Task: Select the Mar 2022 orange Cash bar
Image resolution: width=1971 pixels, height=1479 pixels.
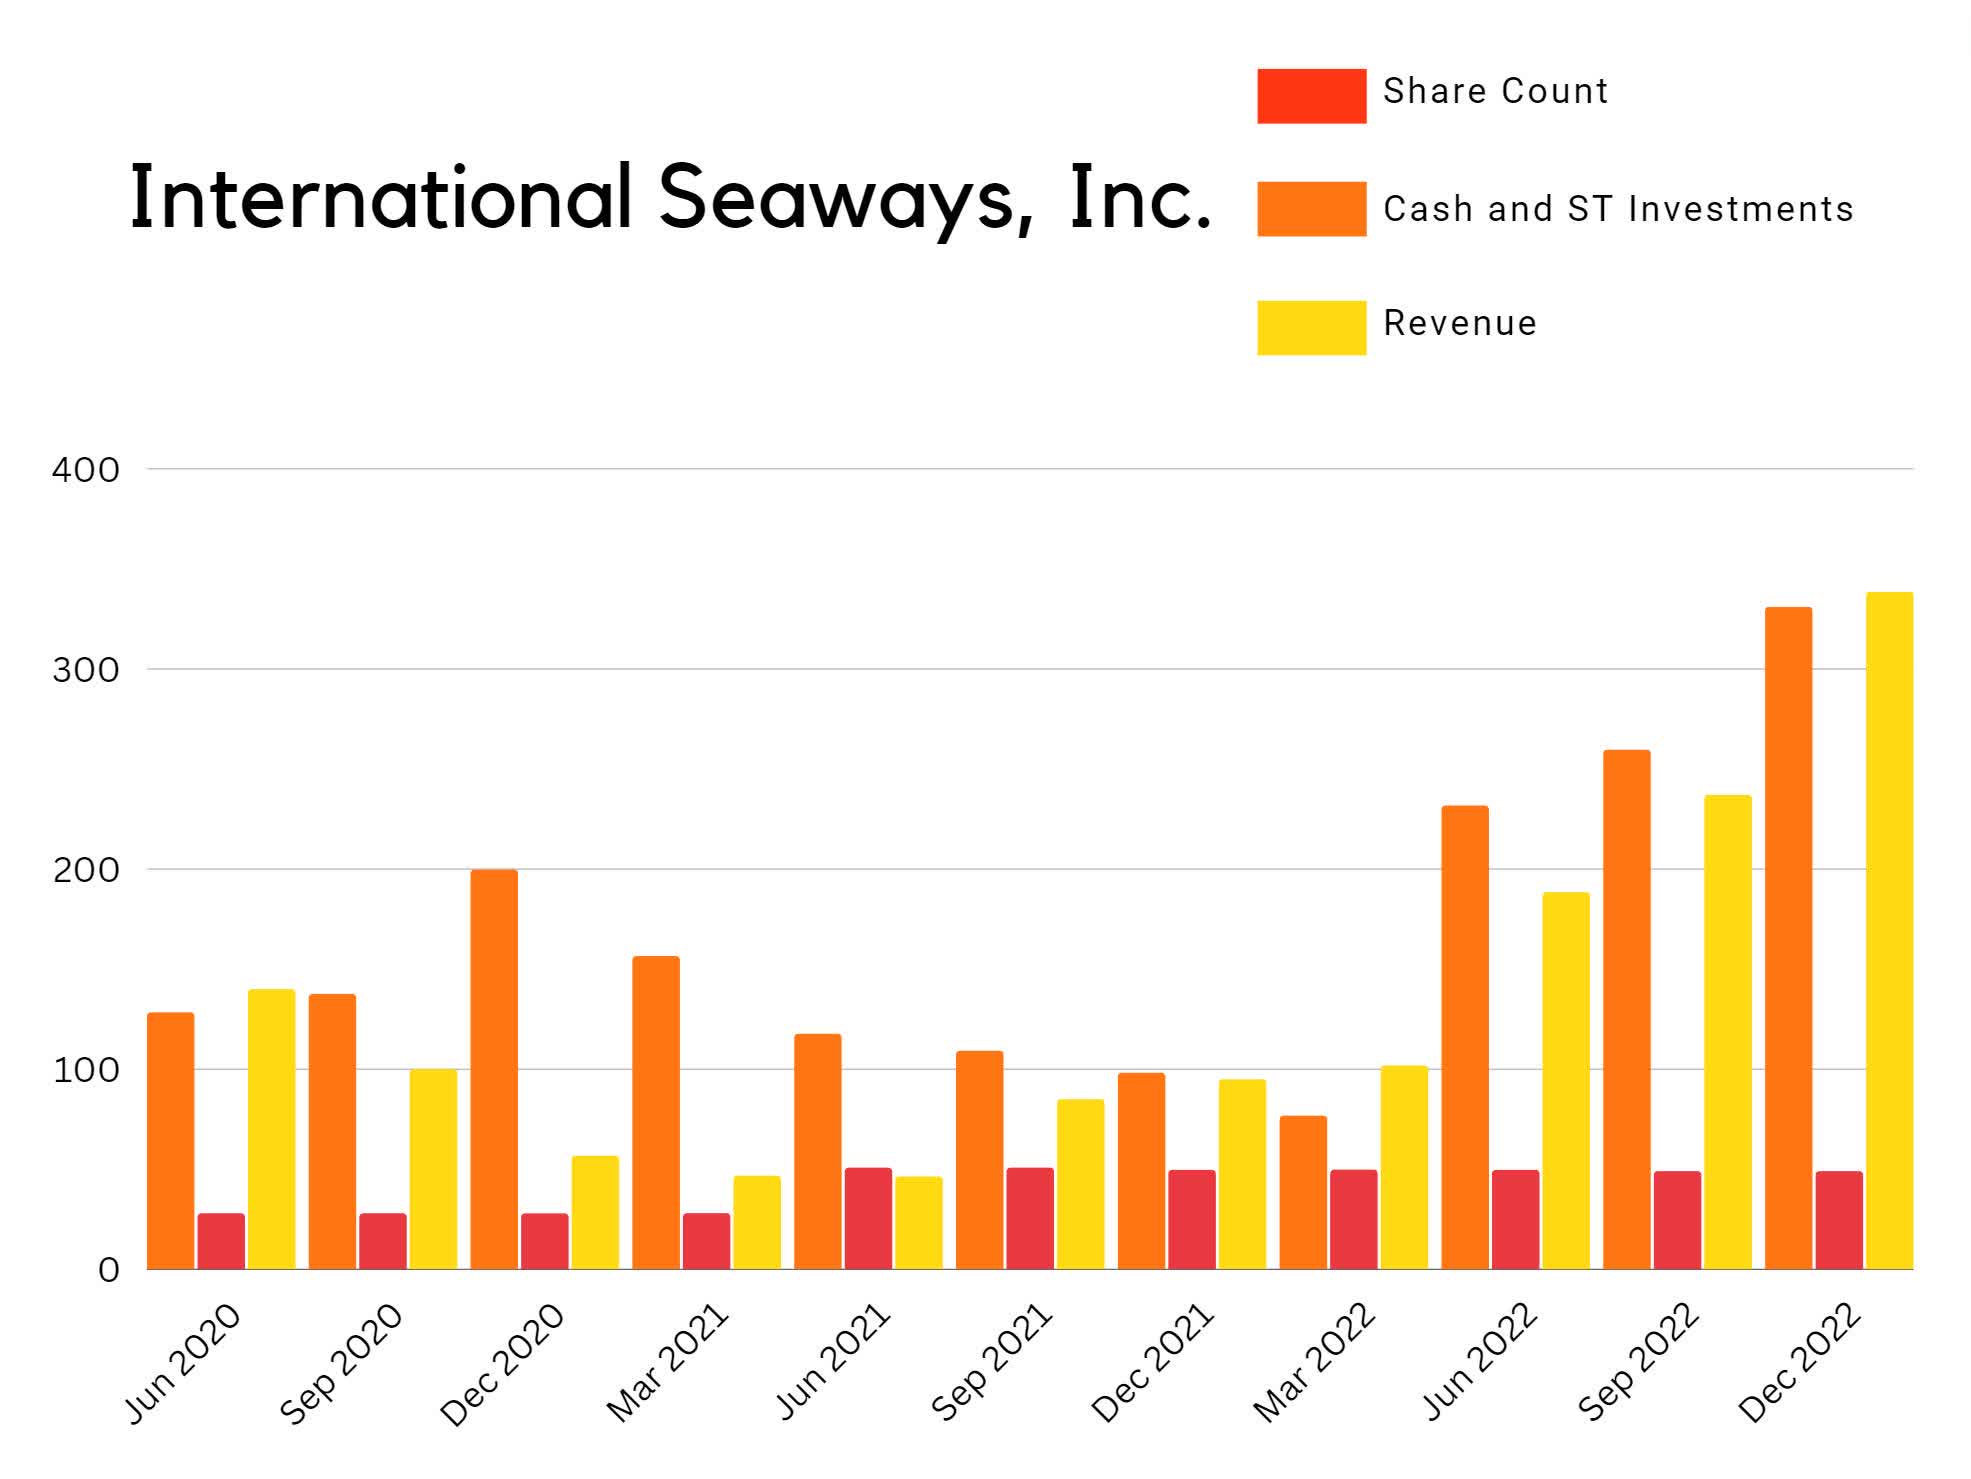Action: (1303, 1193)
